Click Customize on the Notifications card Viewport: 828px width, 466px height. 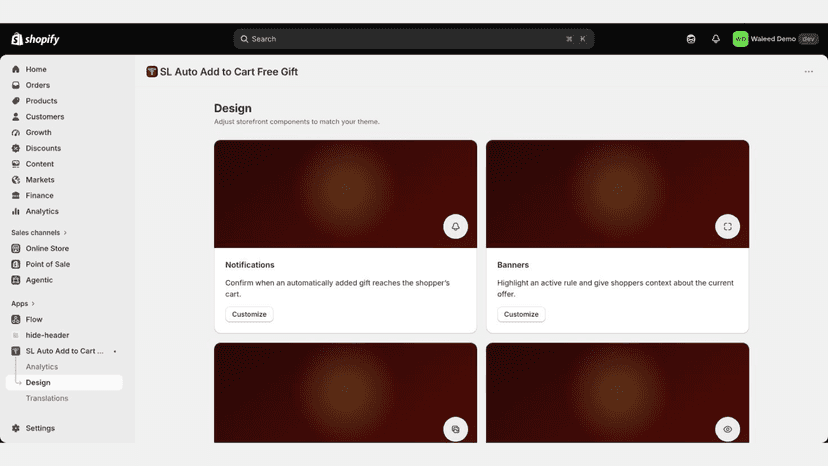tap(249, 314)
